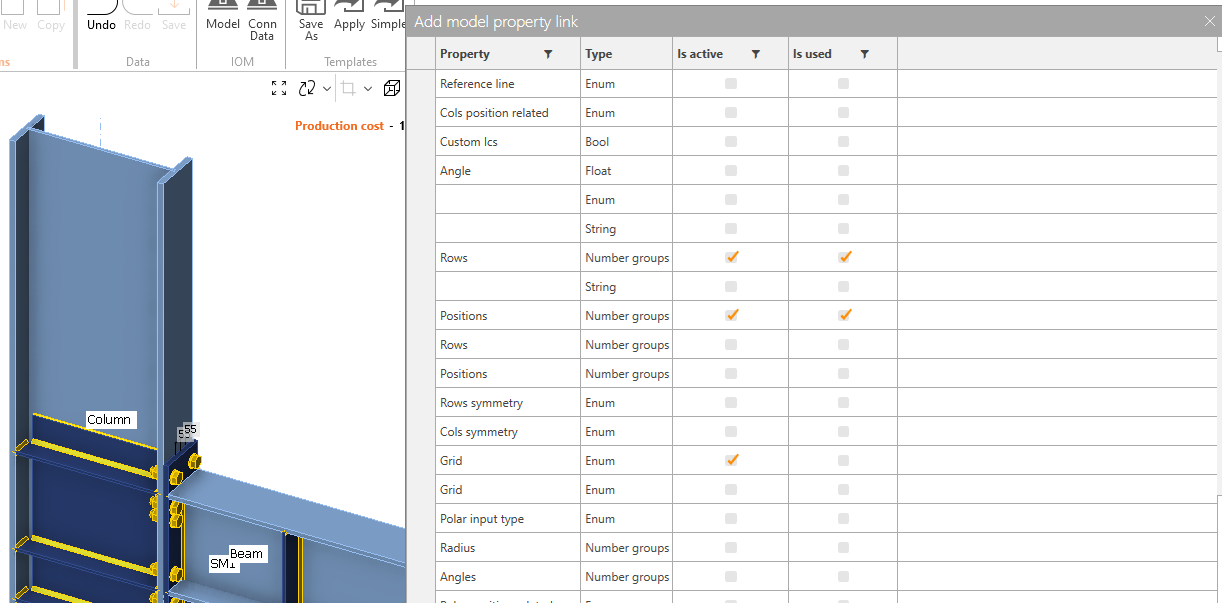
Task: Click the Save button
Action: pyautogui.click(x=174, y=18)
